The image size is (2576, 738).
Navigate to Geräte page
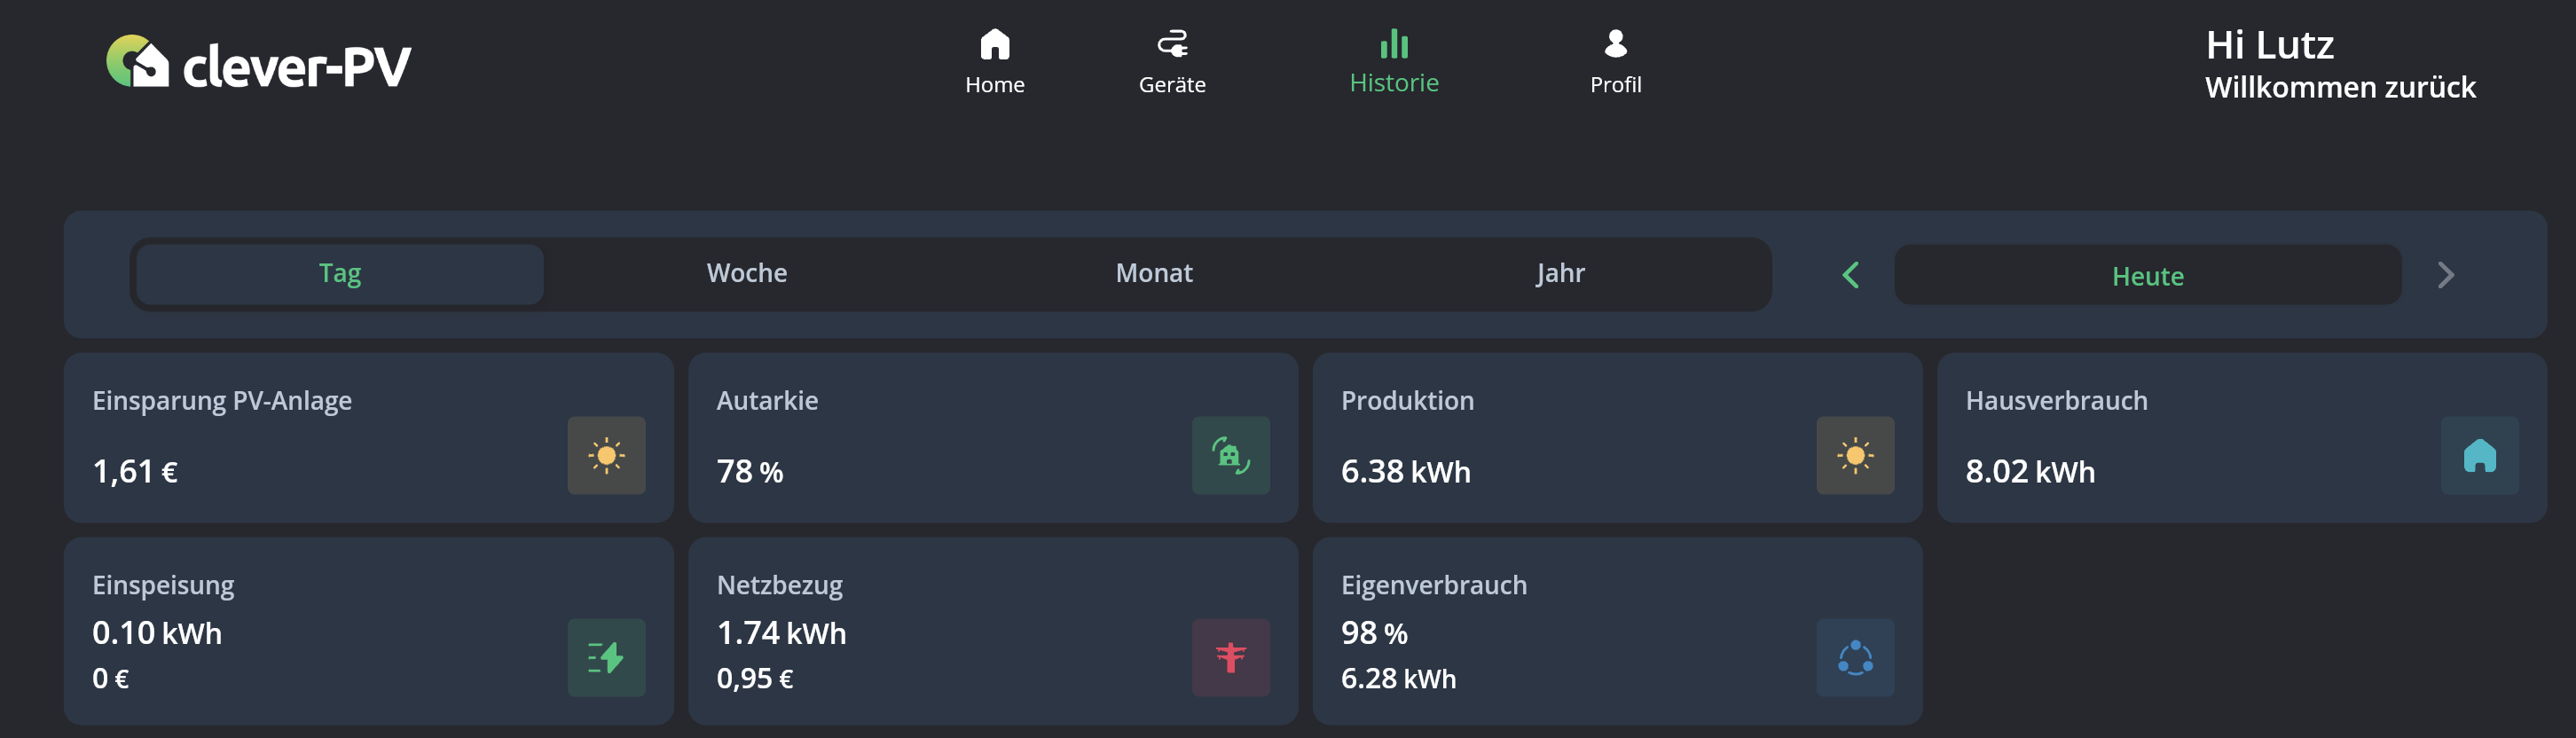(x=1172, y=62)
